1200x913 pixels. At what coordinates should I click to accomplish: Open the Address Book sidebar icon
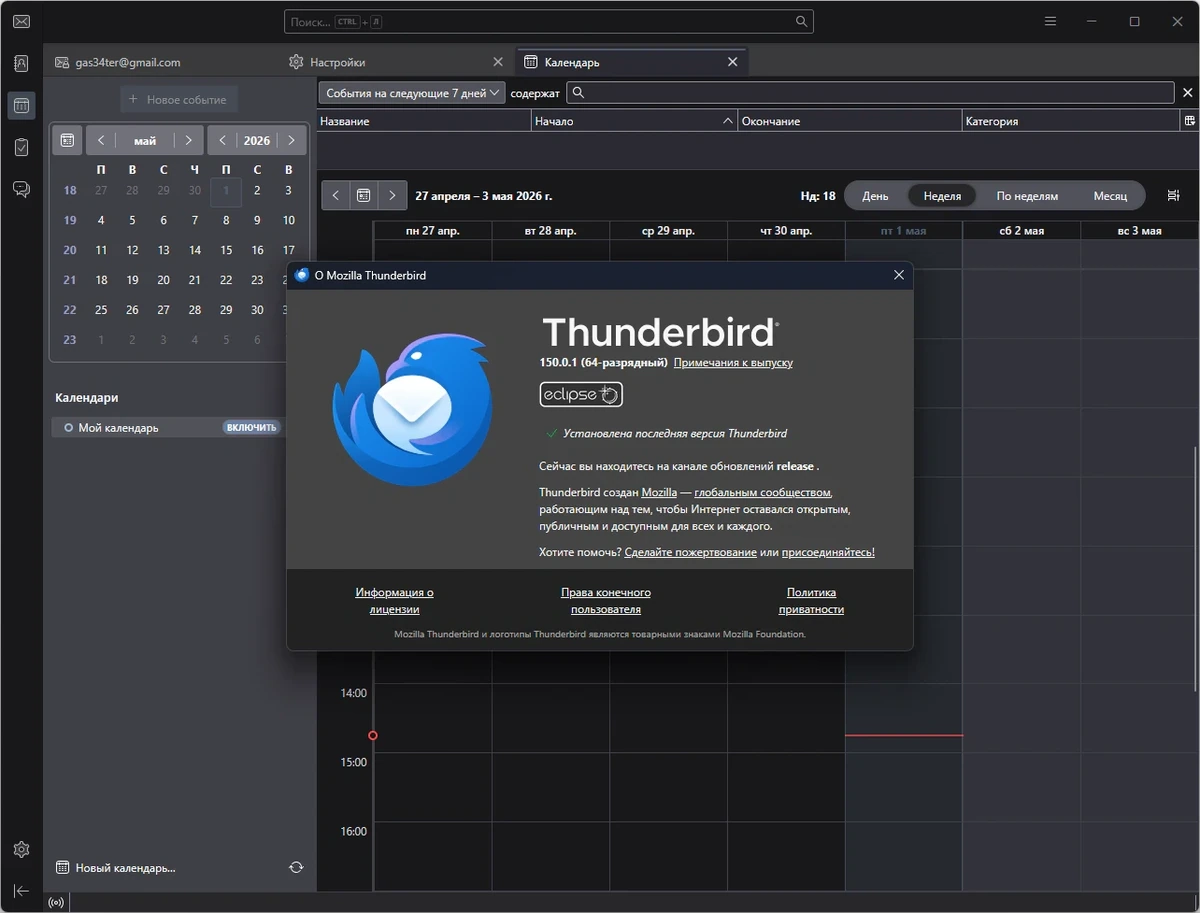tap(21, 63)
